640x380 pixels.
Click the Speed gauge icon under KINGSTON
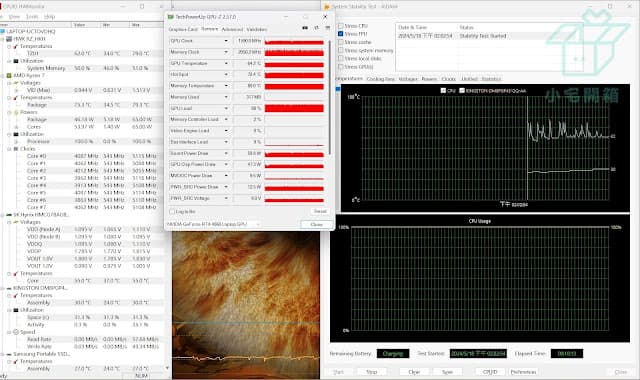point(16,332)
